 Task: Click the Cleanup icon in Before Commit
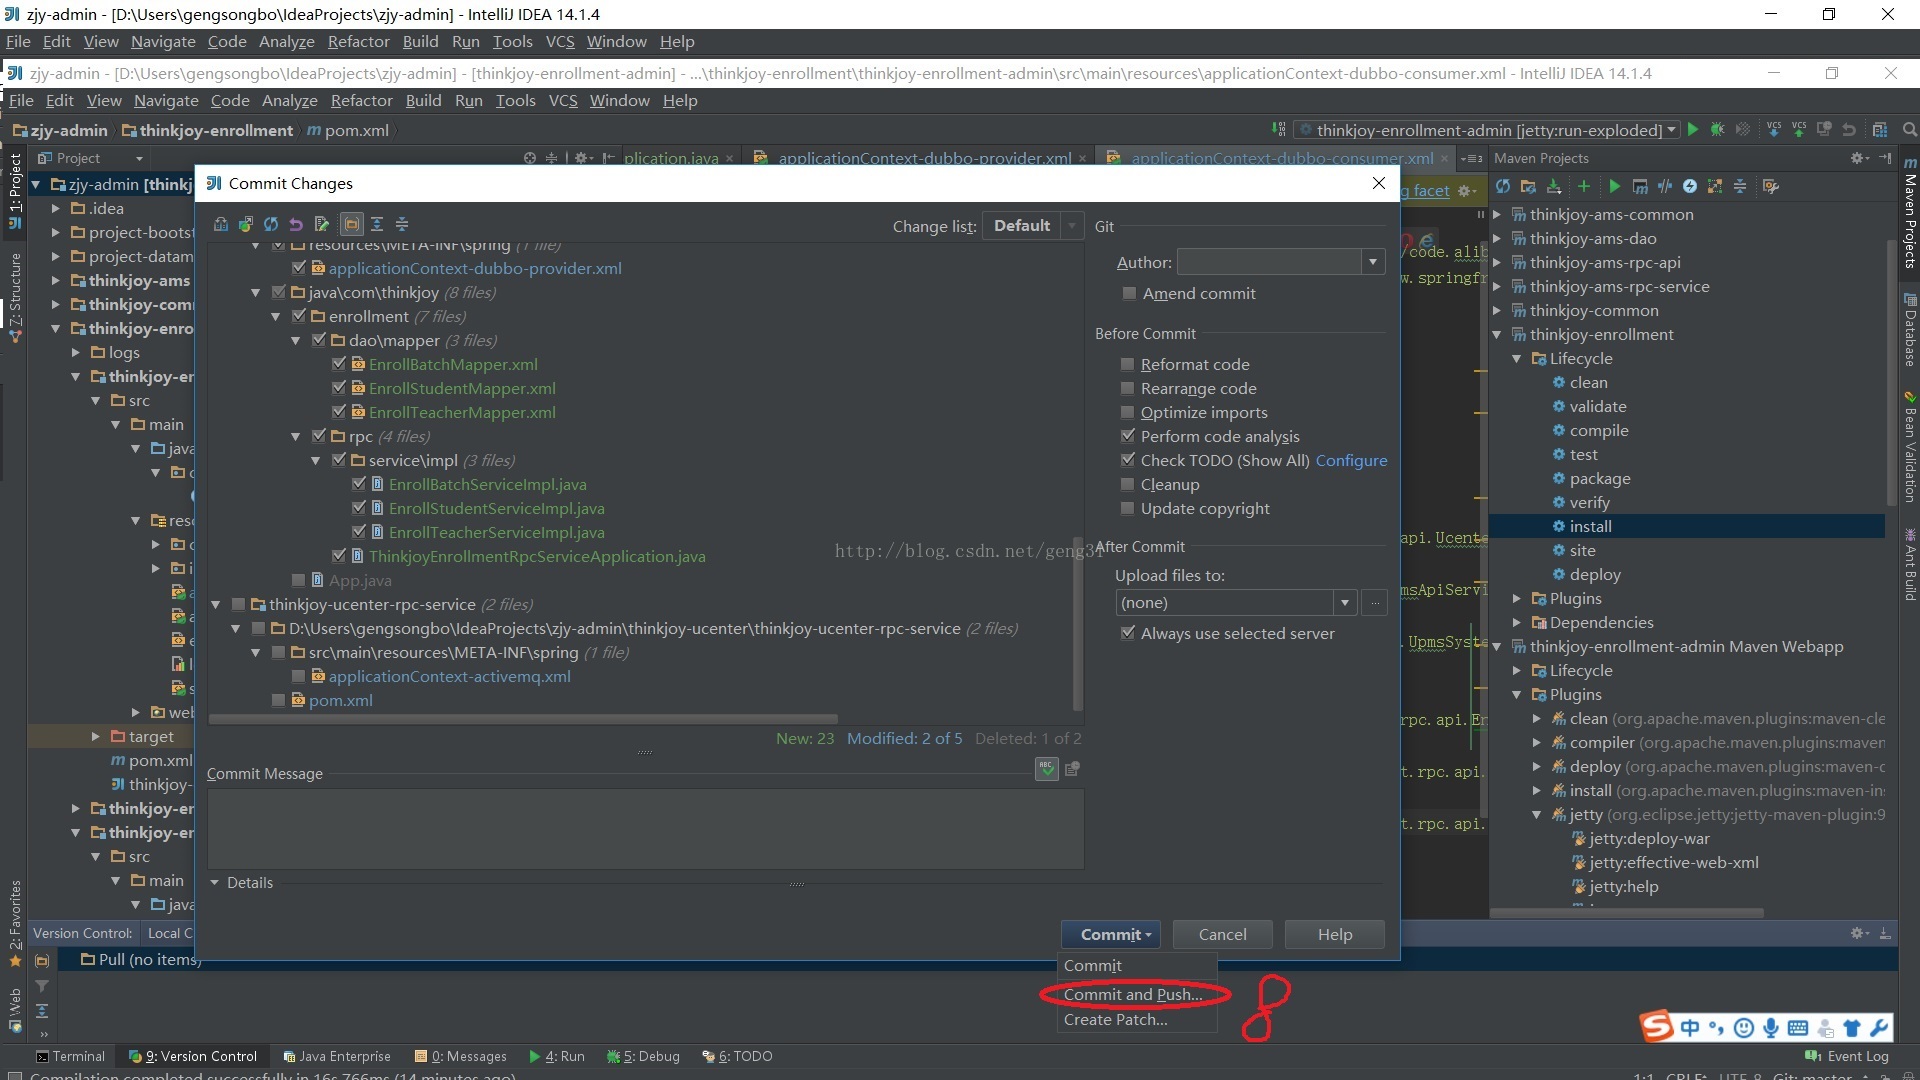click(x=1126, y=484)
